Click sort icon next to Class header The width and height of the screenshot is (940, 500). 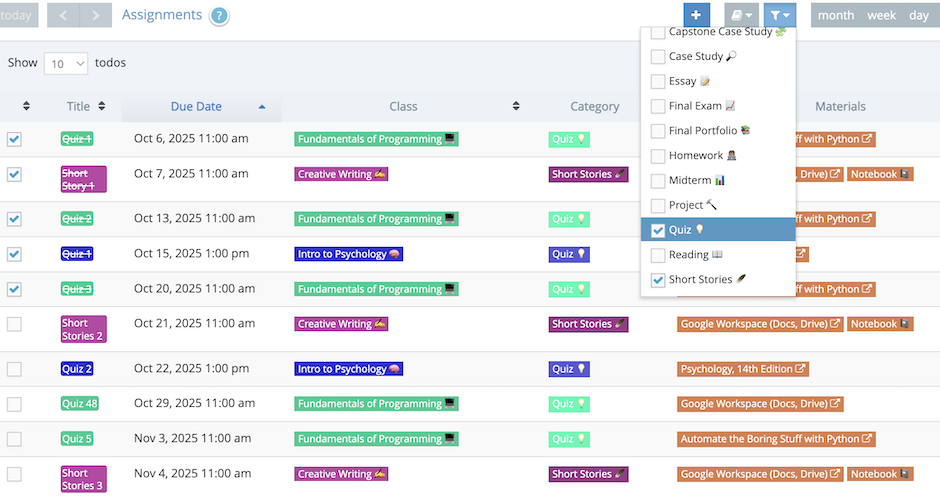pyautogui.click(x=516, y=106)
